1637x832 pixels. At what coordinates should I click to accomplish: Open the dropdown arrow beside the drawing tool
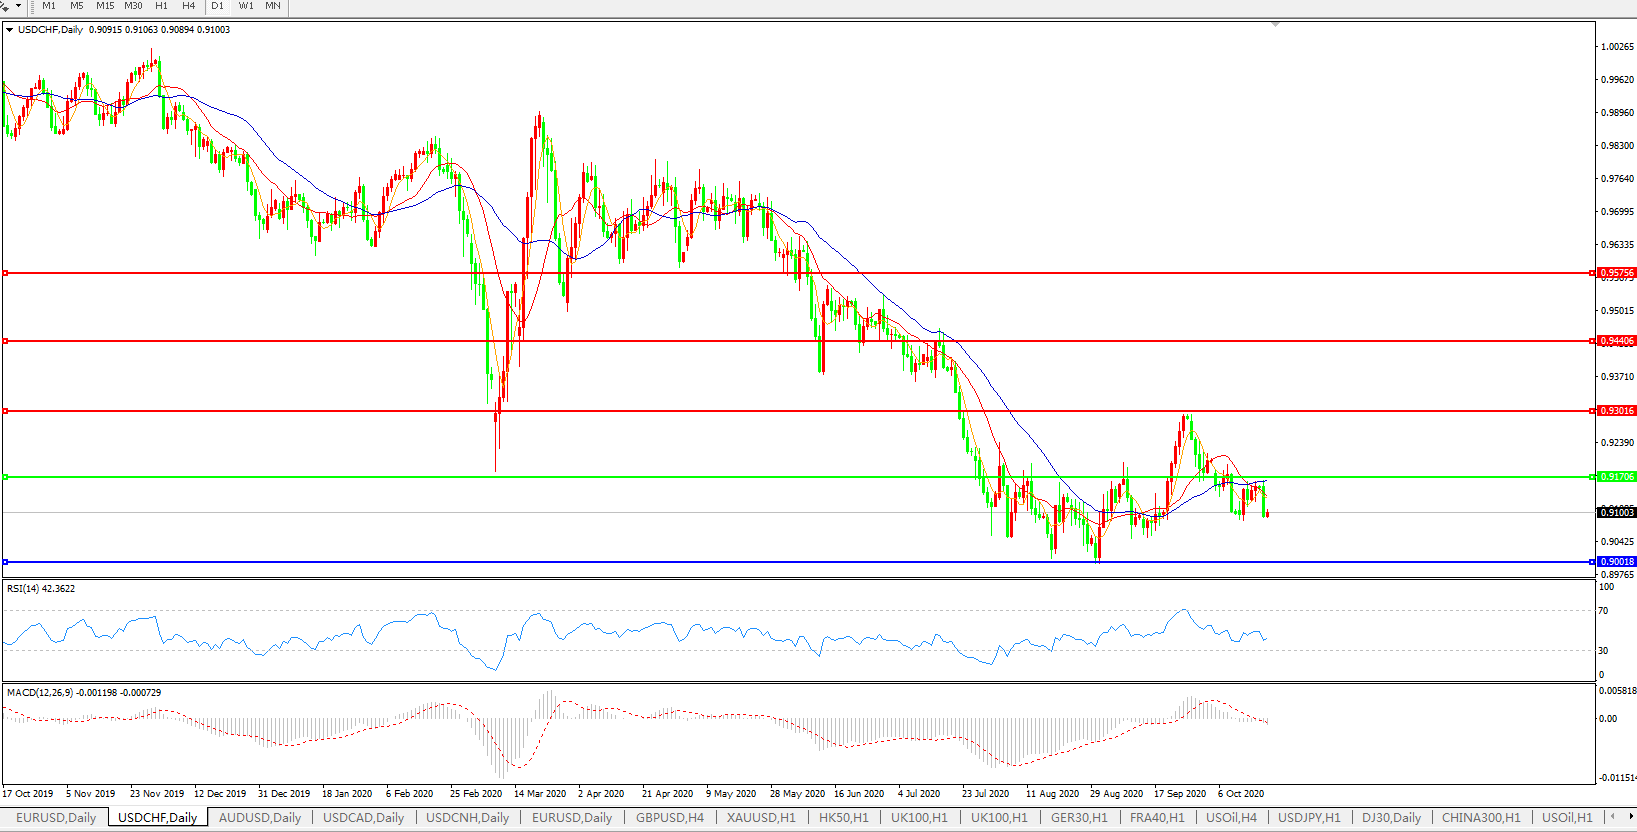pos(18,6)
